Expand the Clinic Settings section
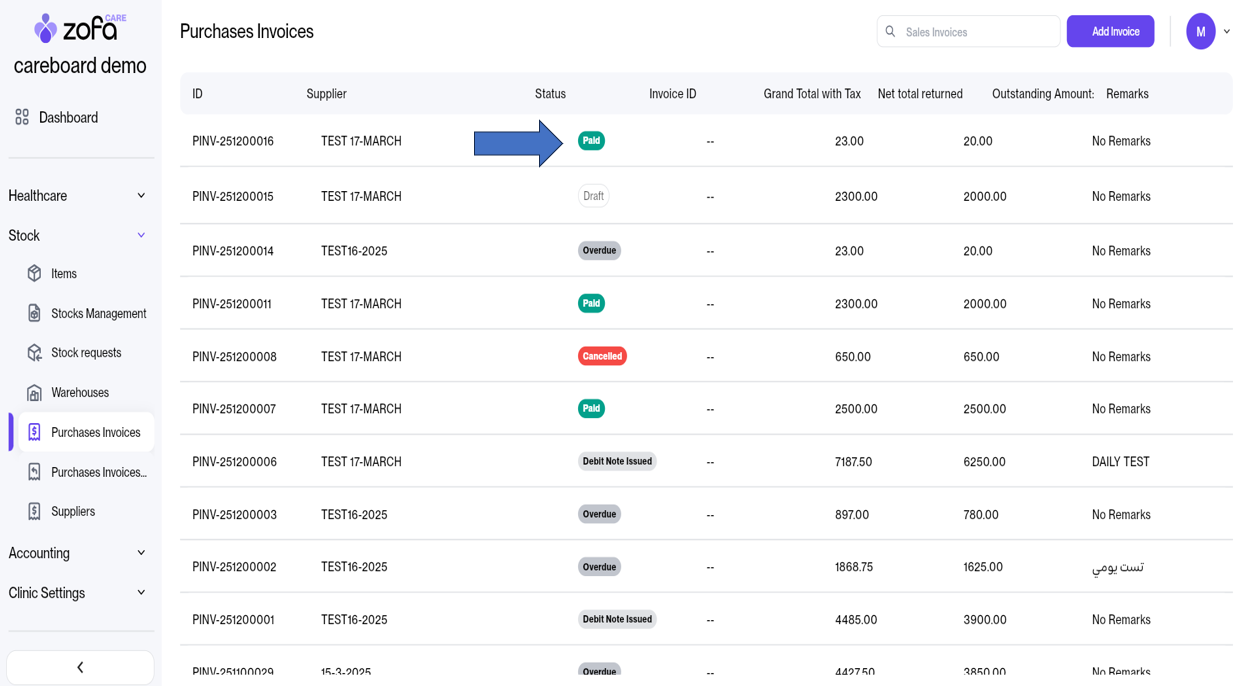1246x686 pixels. (141, 593)
